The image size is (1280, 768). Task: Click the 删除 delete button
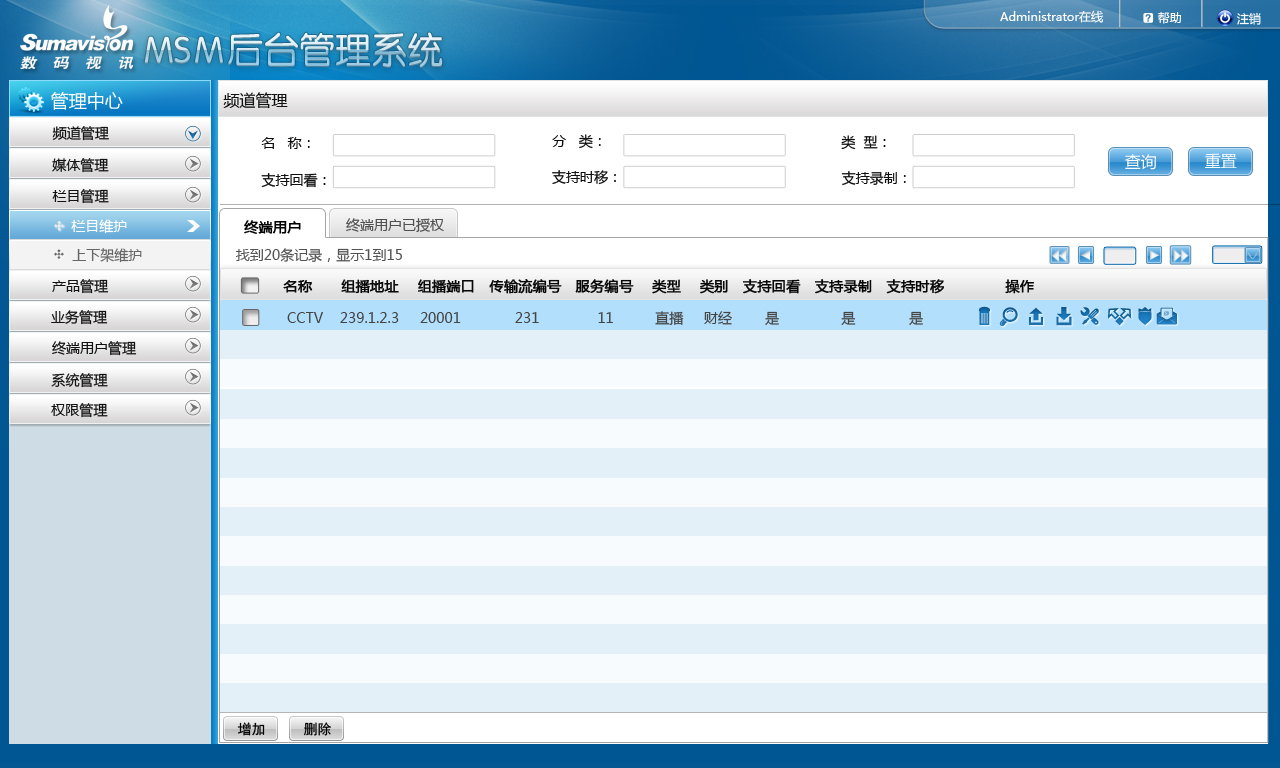[x=316, y=729]
